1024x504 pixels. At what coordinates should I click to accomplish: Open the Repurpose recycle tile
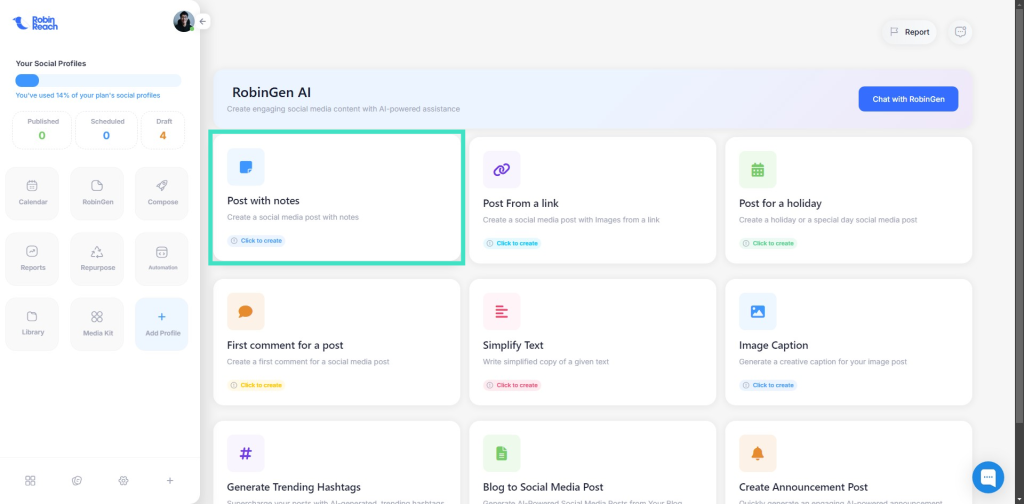click(97, 259)
